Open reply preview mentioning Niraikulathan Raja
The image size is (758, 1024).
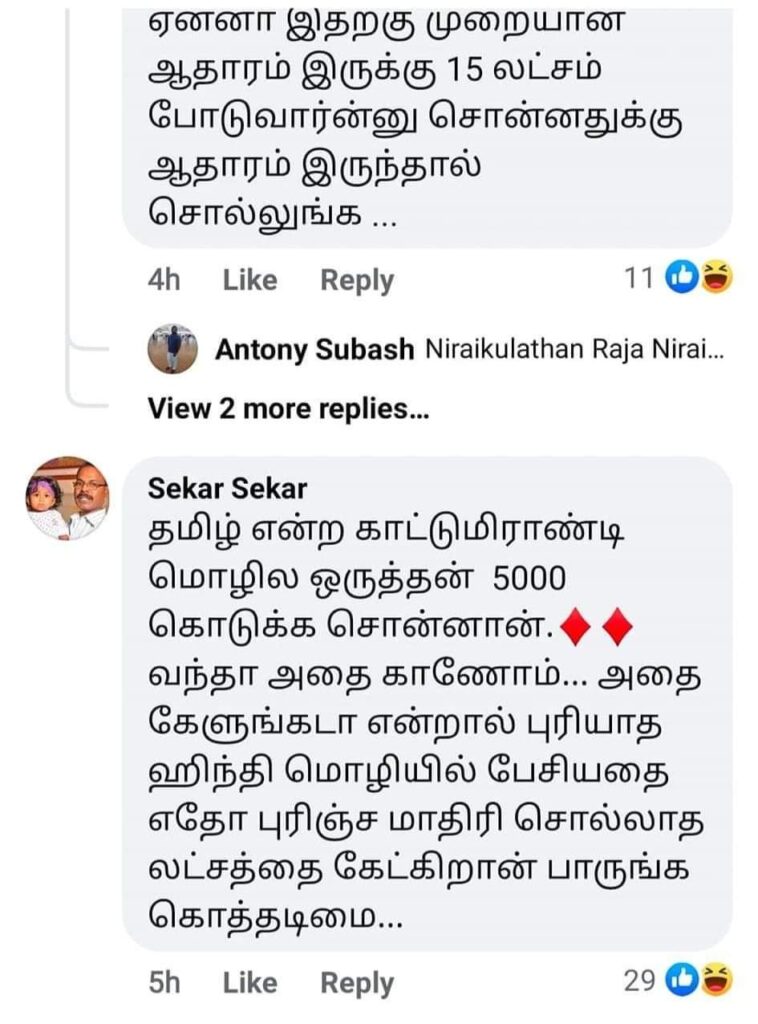(573, 350)
